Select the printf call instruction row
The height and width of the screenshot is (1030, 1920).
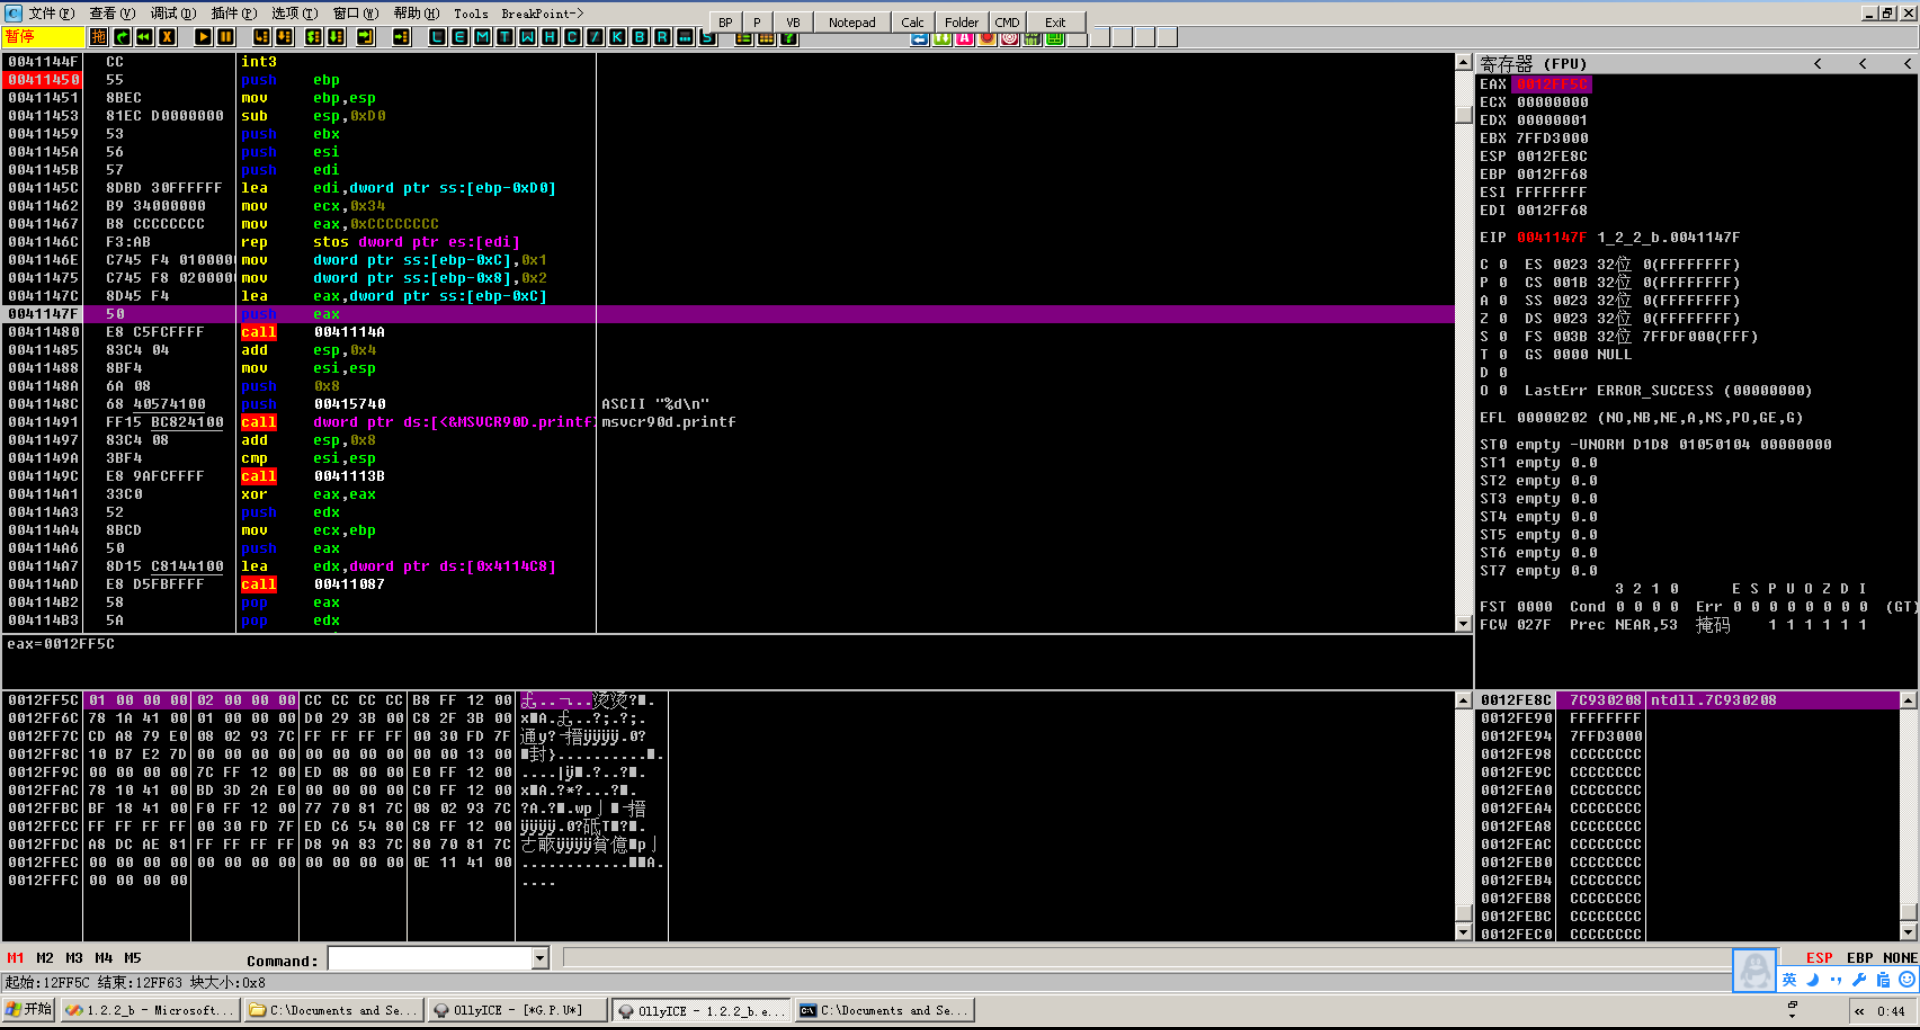click(x=728, y=422)
